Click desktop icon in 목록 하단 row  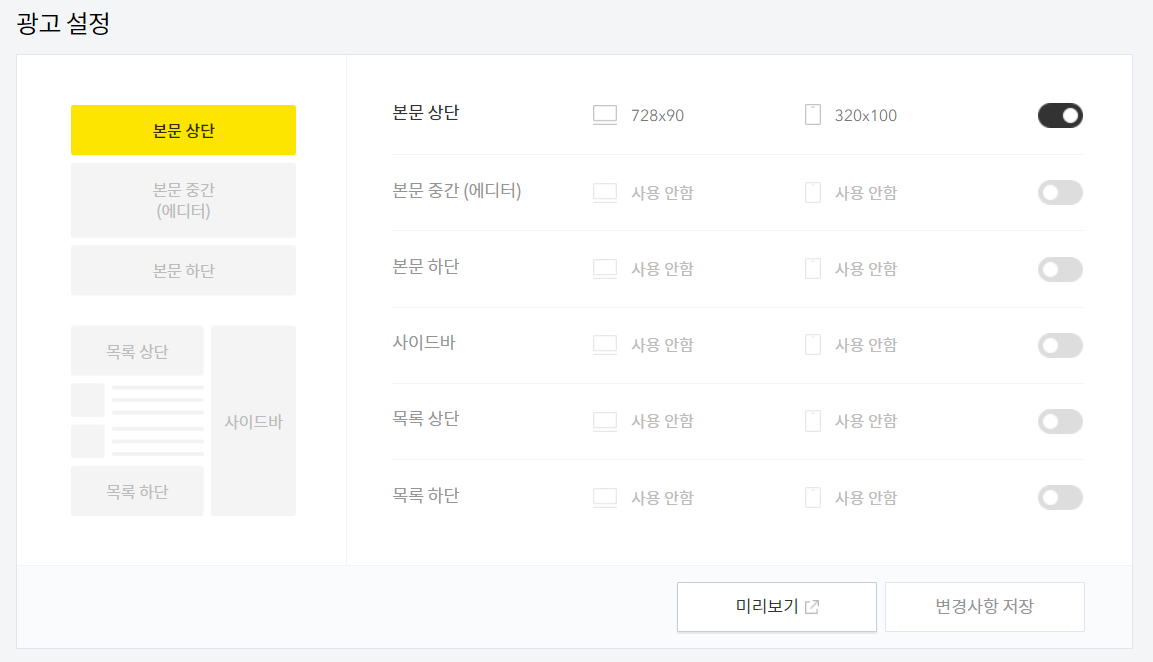pyautogui.click(x=604, y=498)
